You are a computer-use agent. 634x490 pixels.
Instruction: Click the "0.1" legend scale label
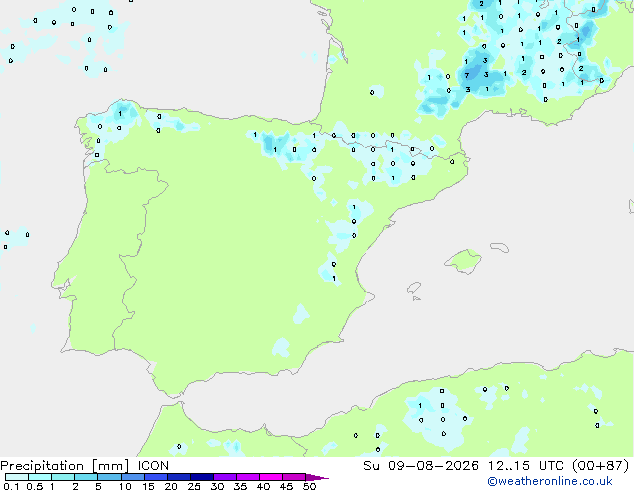point(11,486)
